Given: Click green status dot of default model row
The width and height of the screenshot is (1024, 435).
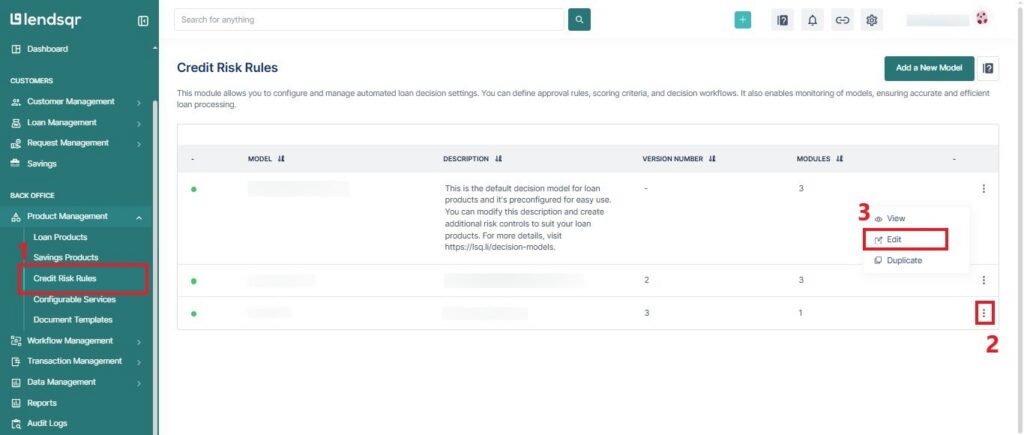Looking at the screenshot, I should coord(193,189).
